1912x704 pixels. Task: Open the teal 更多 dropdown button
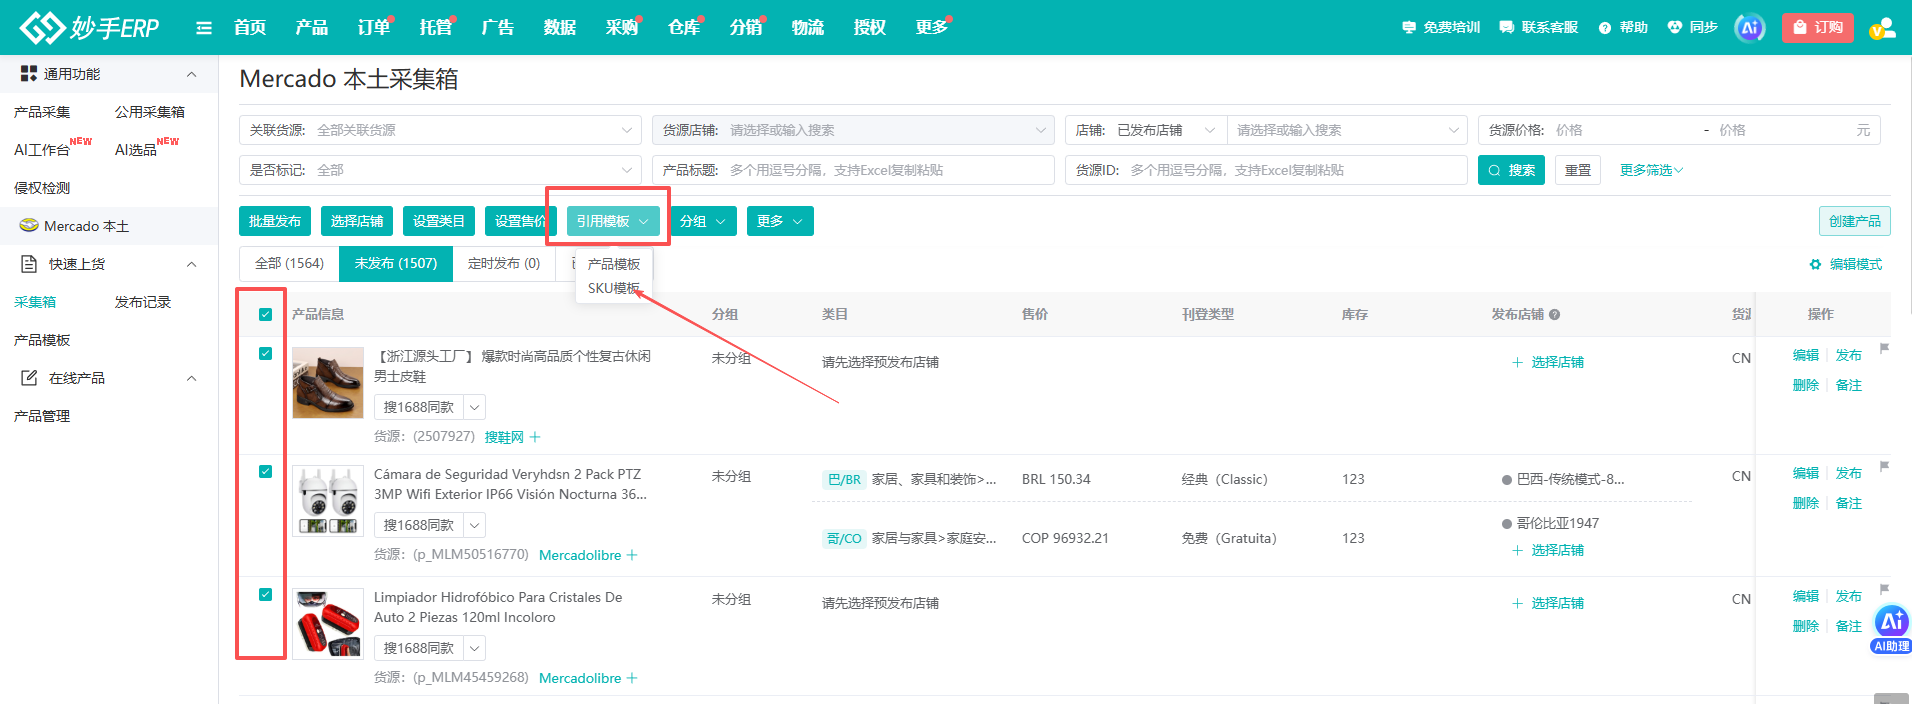[780, 221]
